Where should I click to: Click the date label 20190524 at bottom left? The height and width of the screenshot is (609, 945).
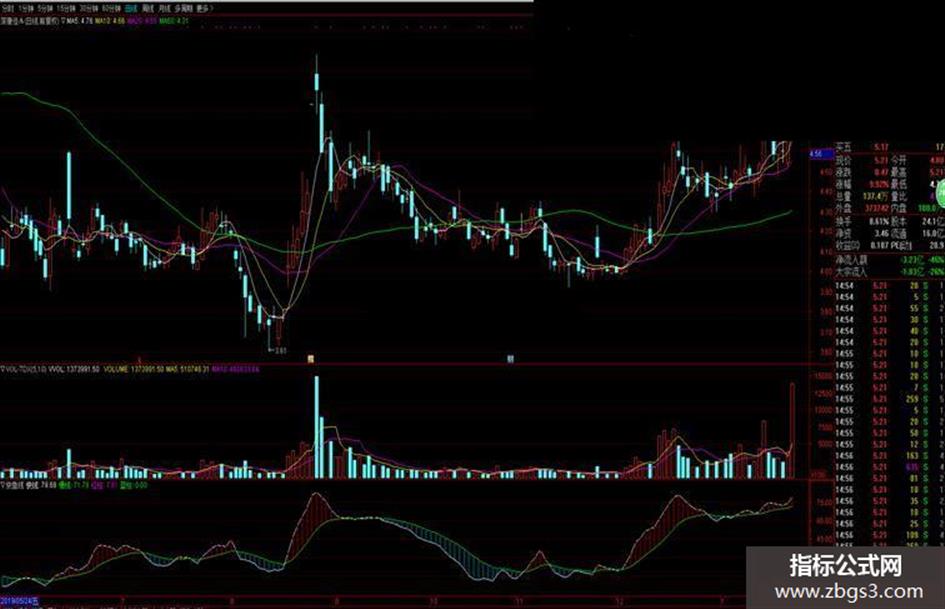[19, 601]
